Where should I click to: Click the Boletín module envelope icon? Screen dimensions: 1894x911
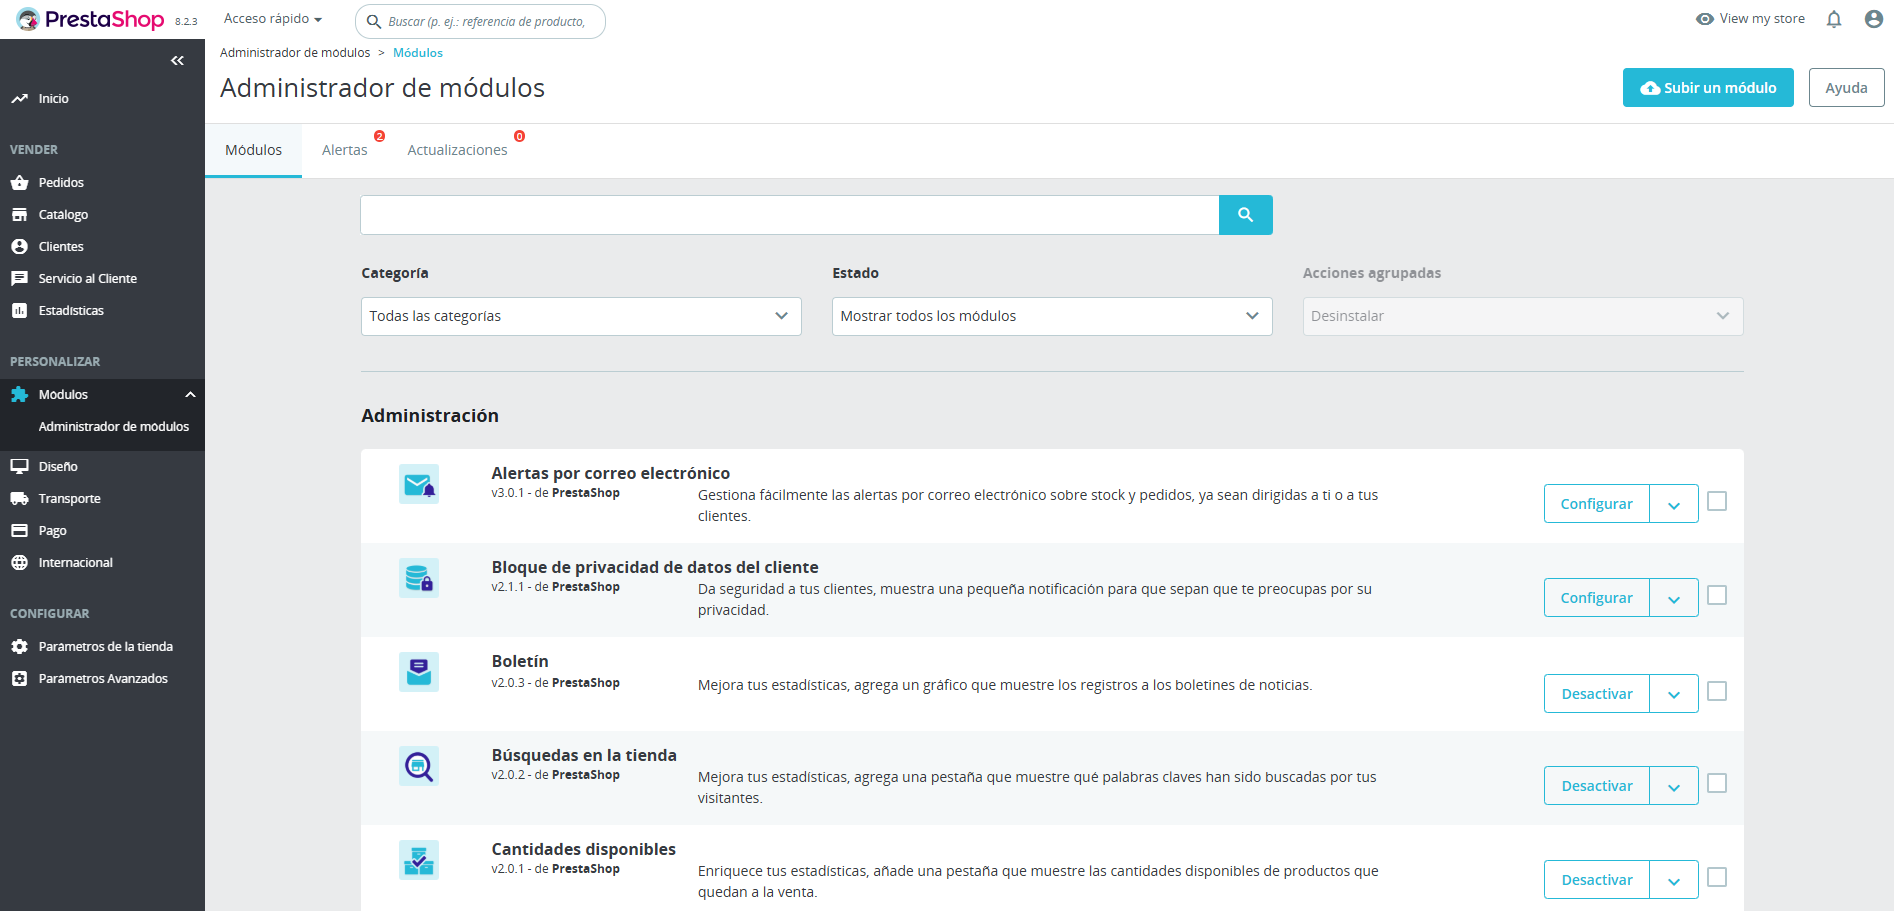coord(419,672)
